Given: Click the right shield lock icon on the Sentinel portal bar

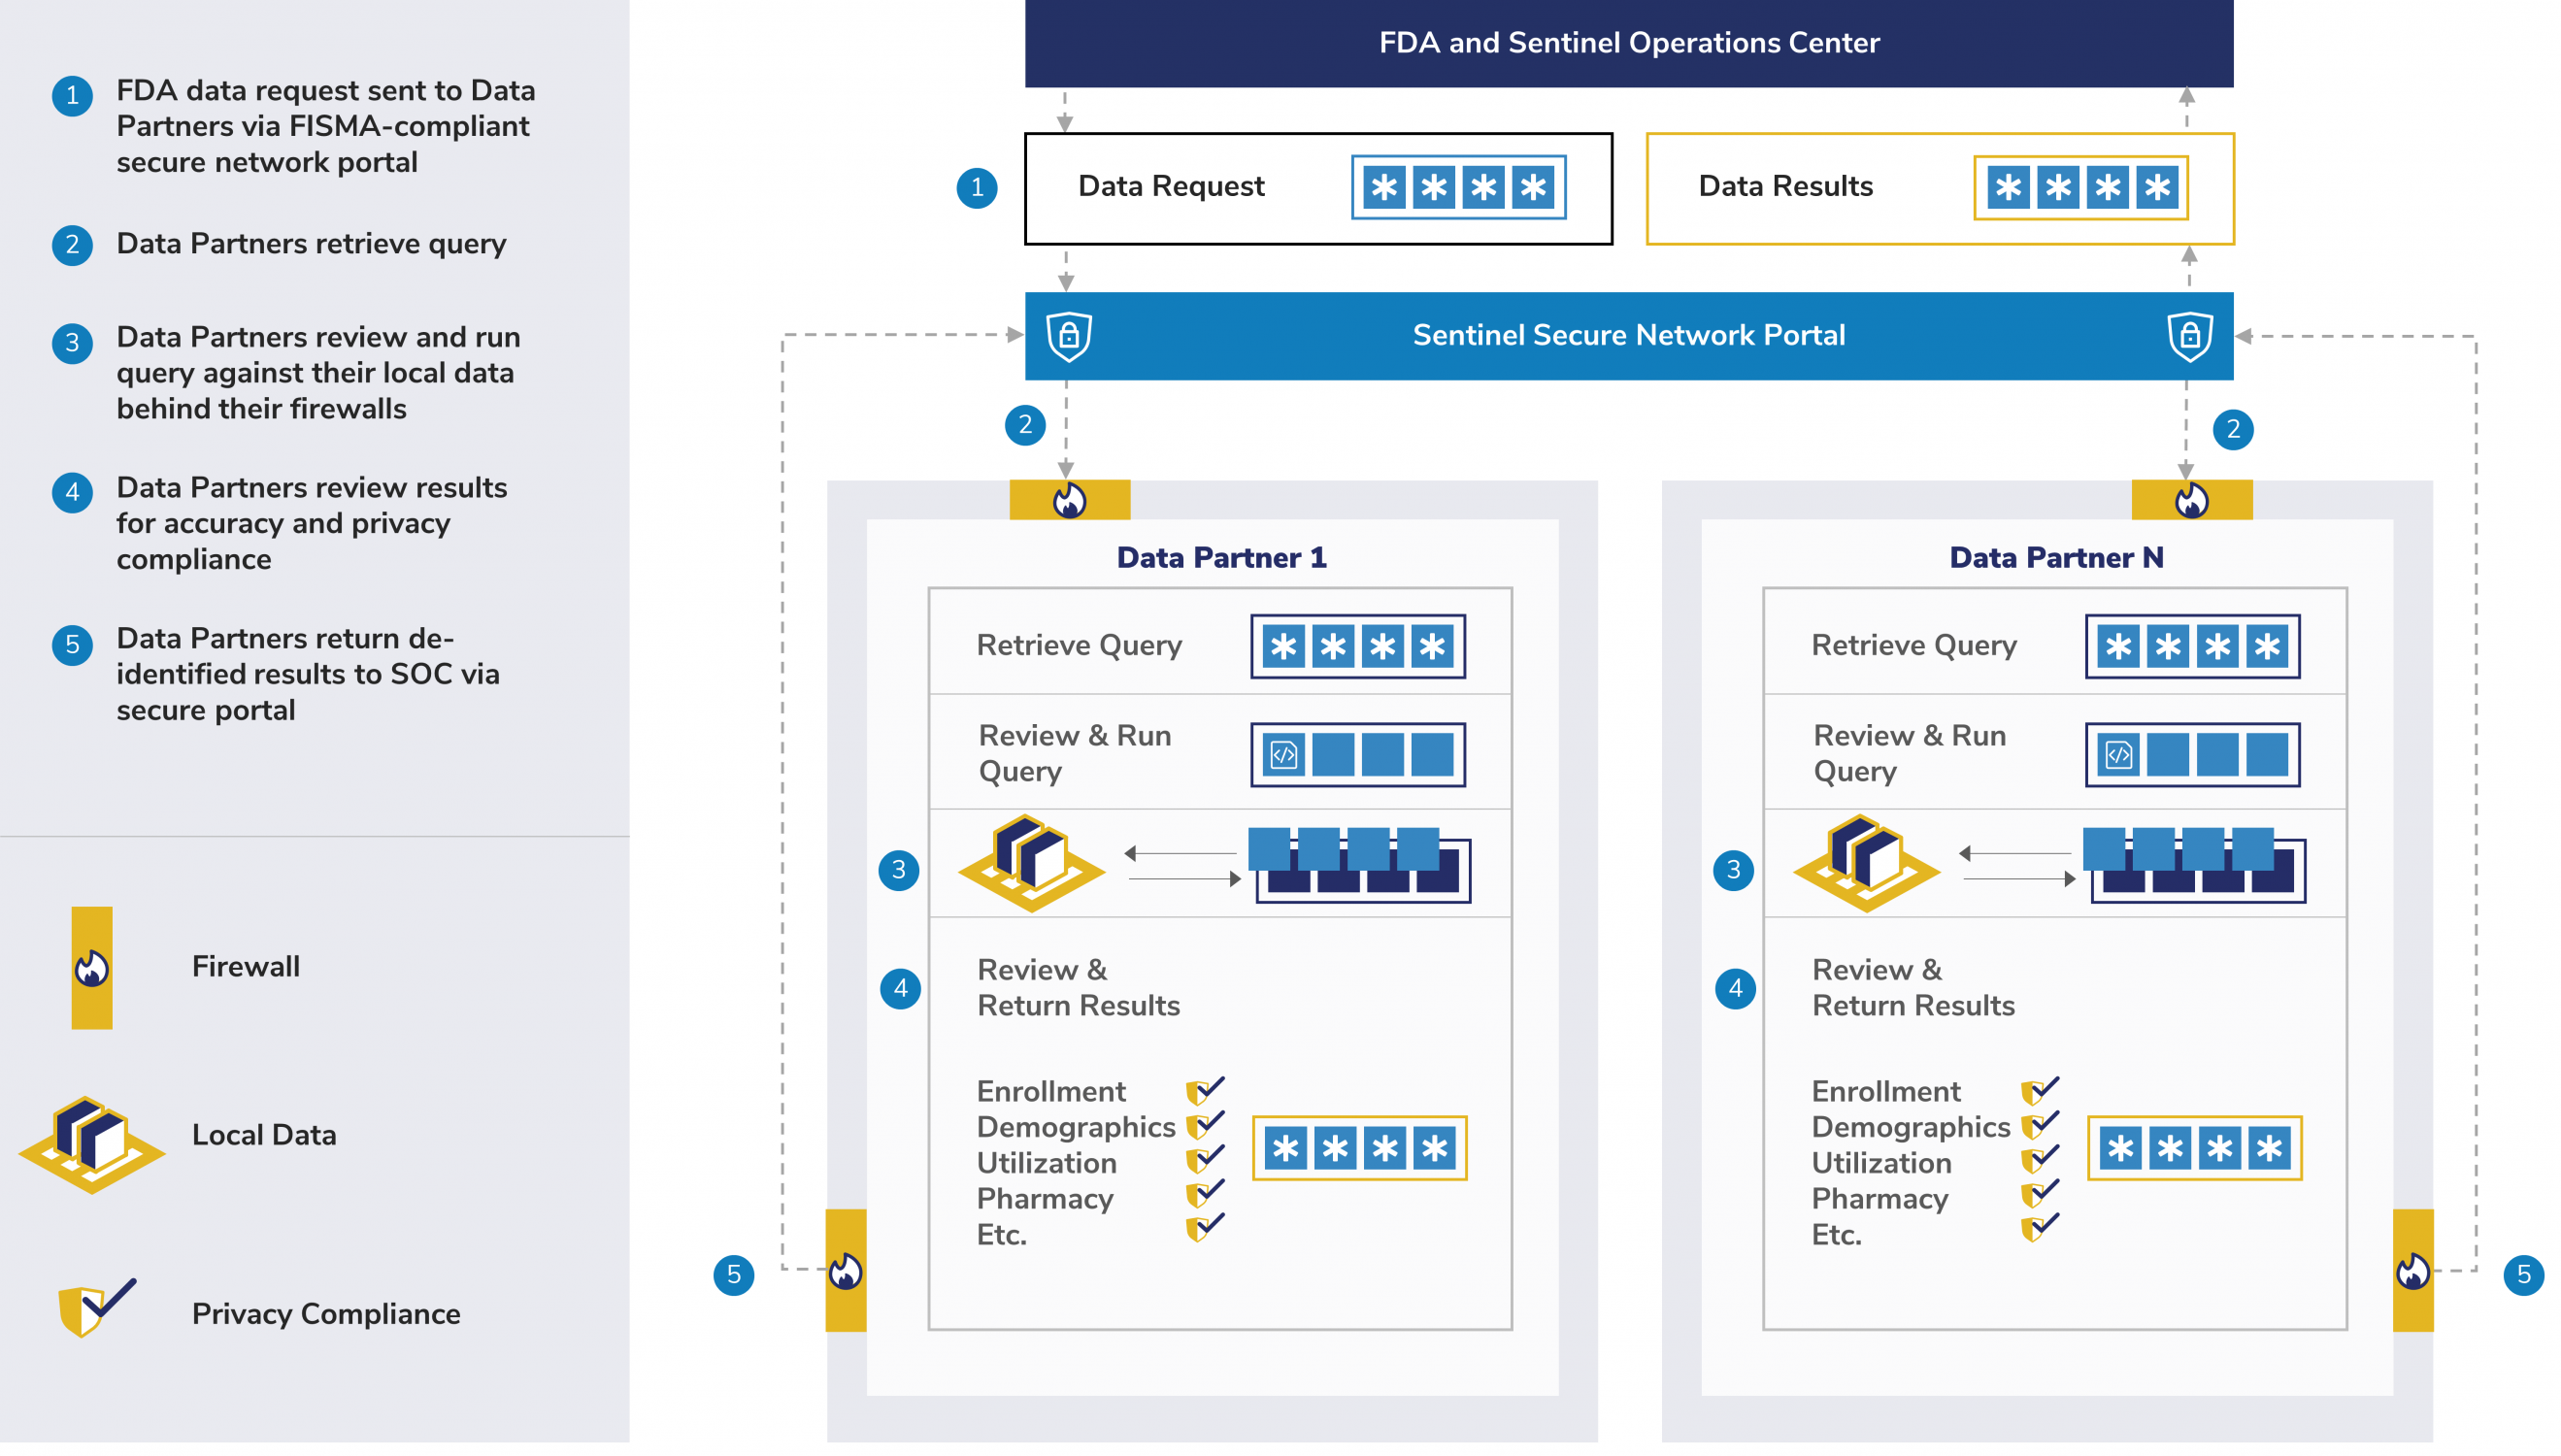Looking at the screenshot, I should 2189,336.
